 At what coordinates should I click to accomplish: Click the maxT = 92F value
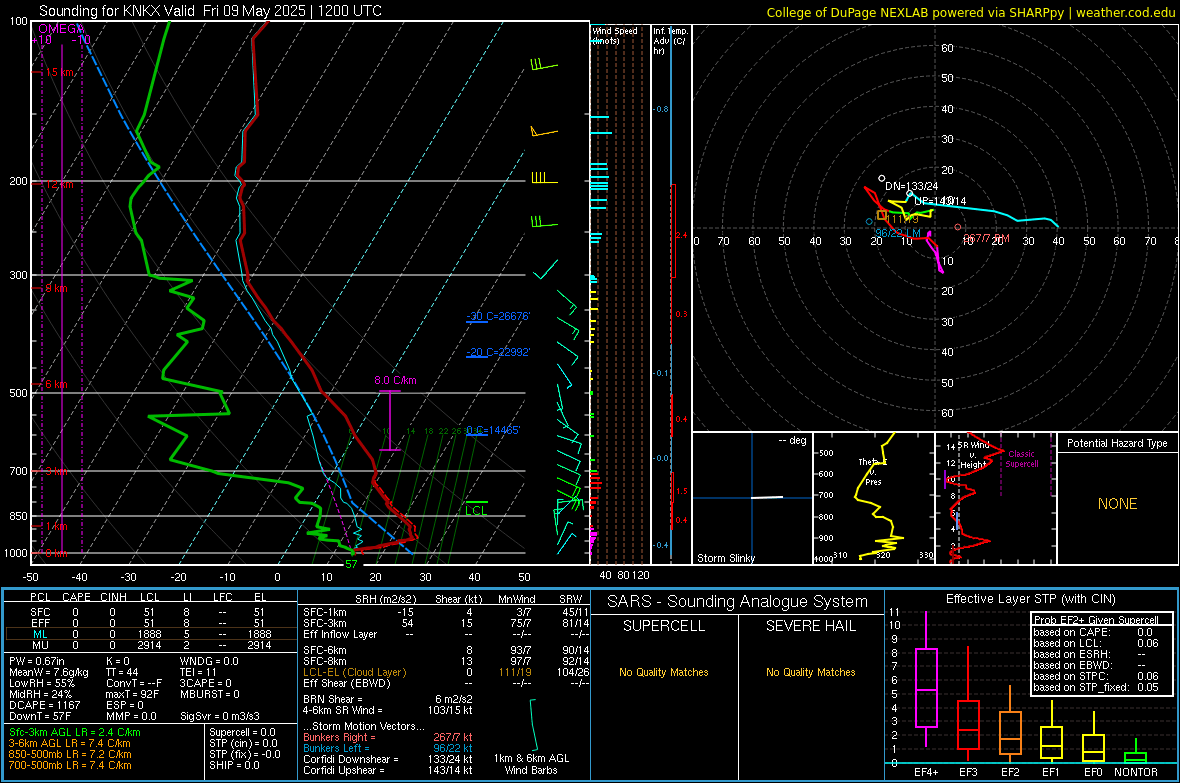click(x=132, y=693)
